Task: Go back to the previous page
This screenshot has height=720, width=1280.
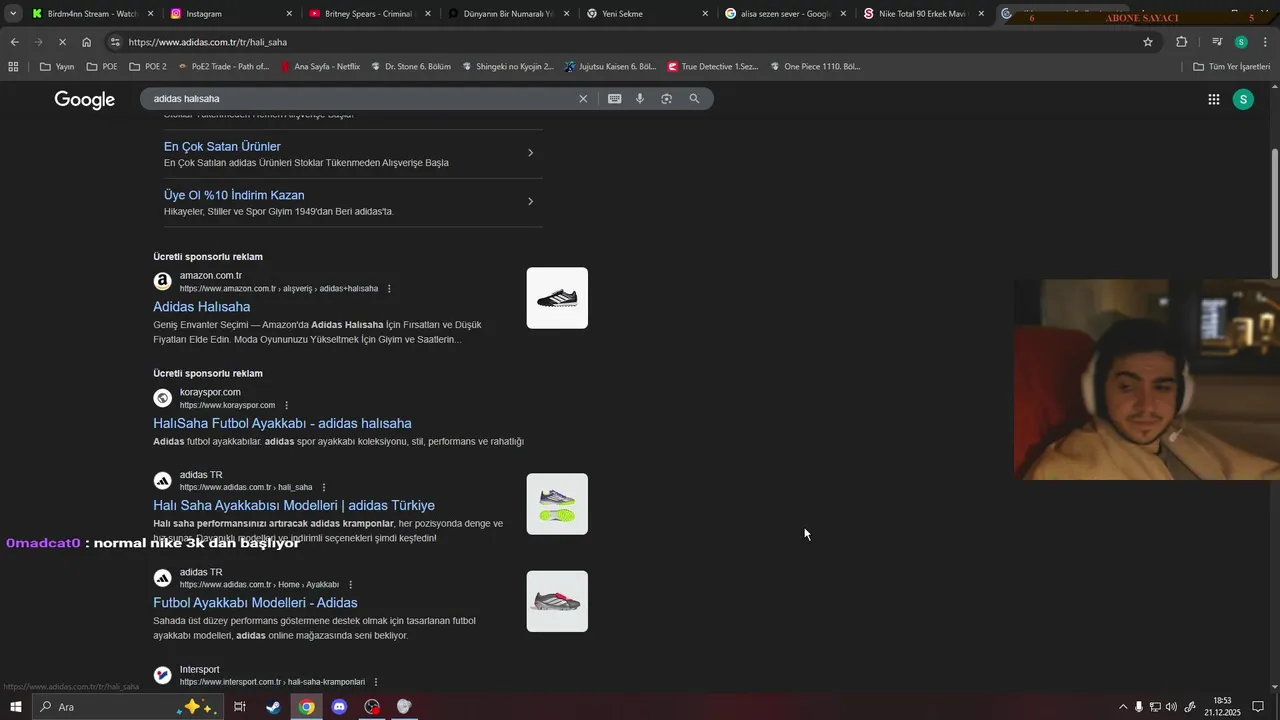Action: [14, 42]
